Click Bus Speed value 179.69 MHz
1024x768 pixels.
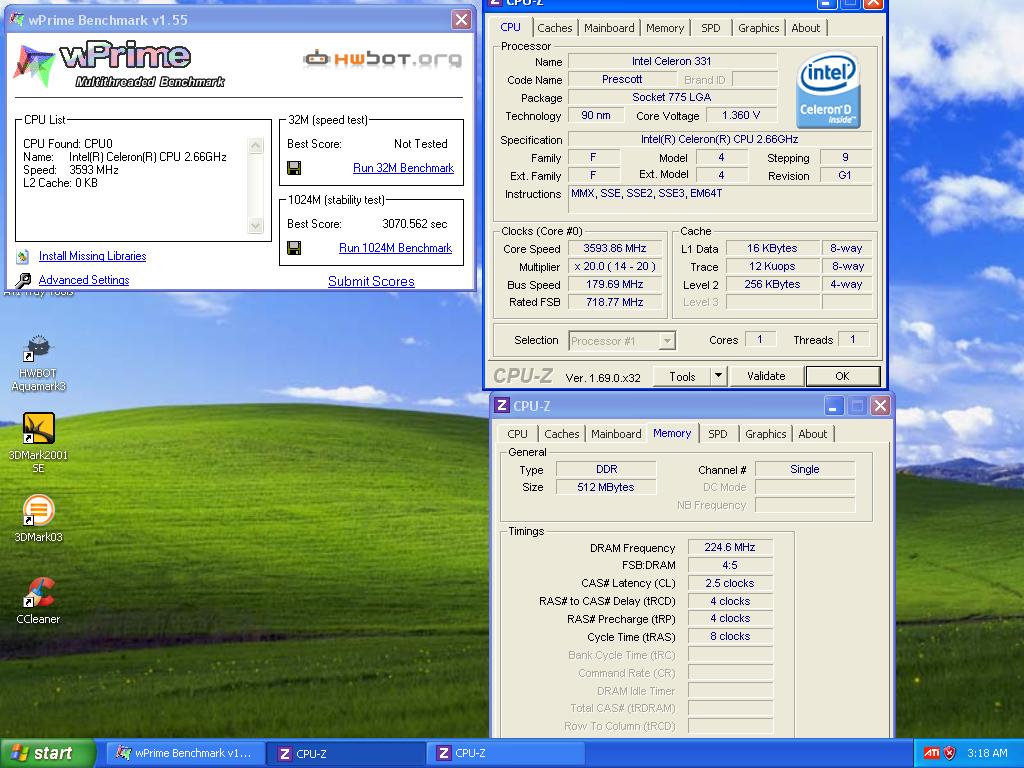(x=615, y=284)
